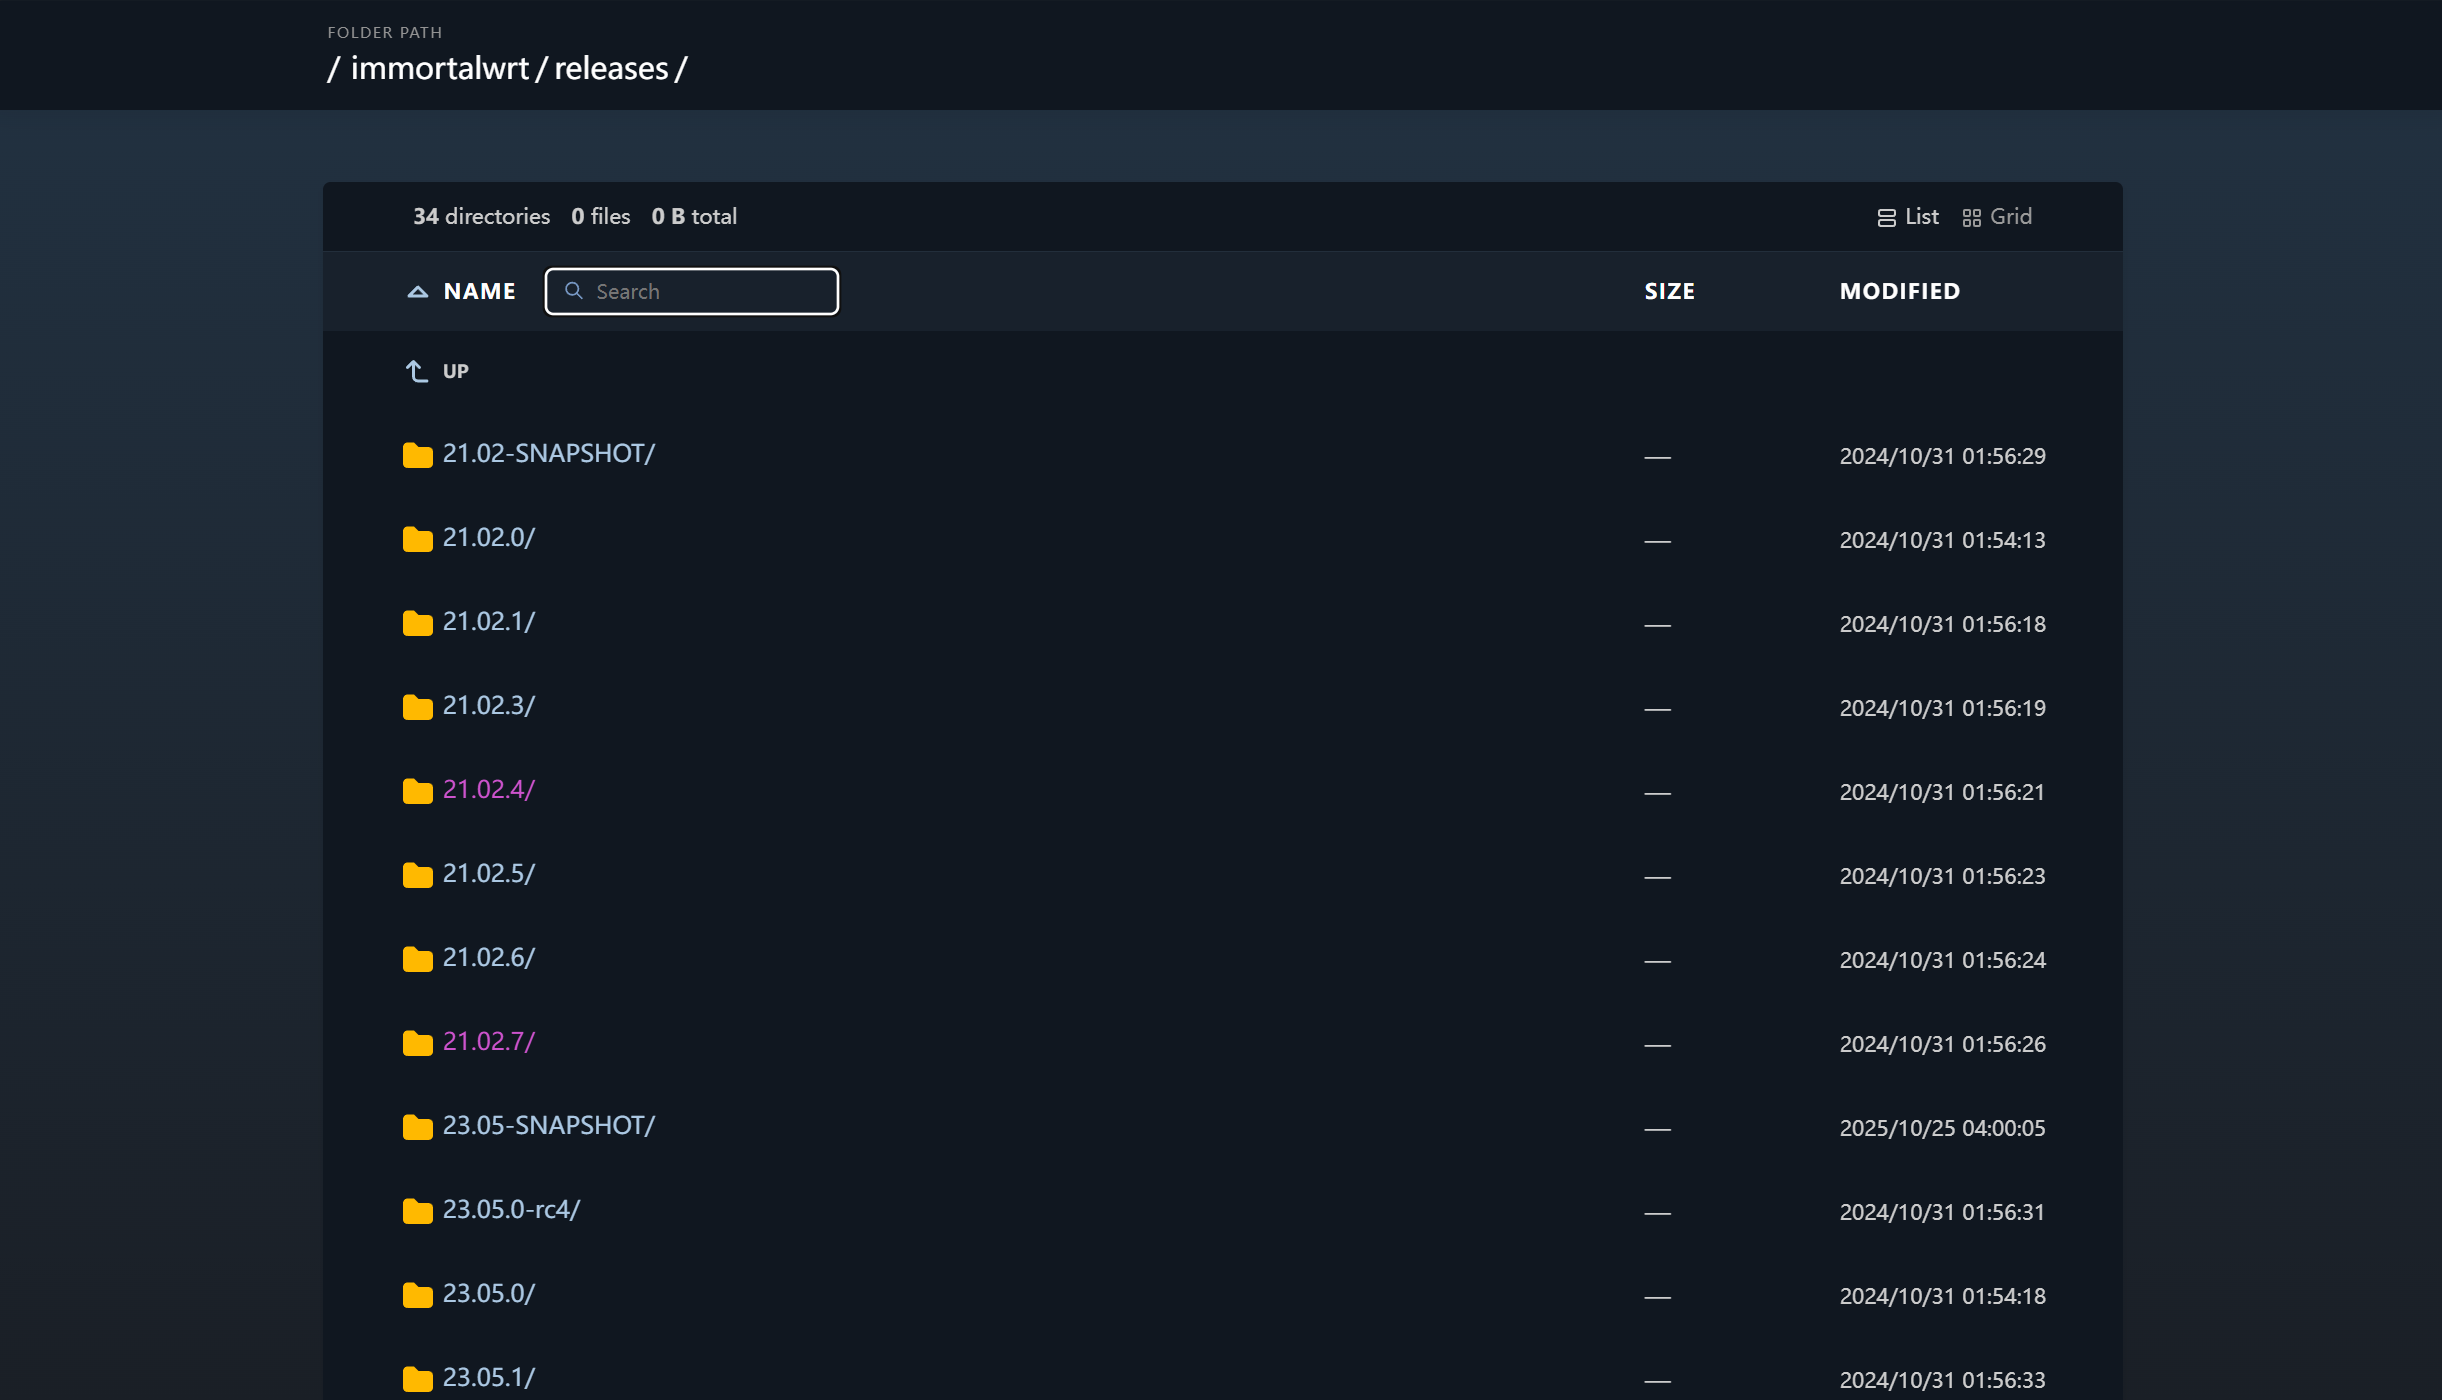Click the folder icon beside 21.02-SNAPSHOT
Screen dimensions: 2442x1400
click(x=417, y=455)
